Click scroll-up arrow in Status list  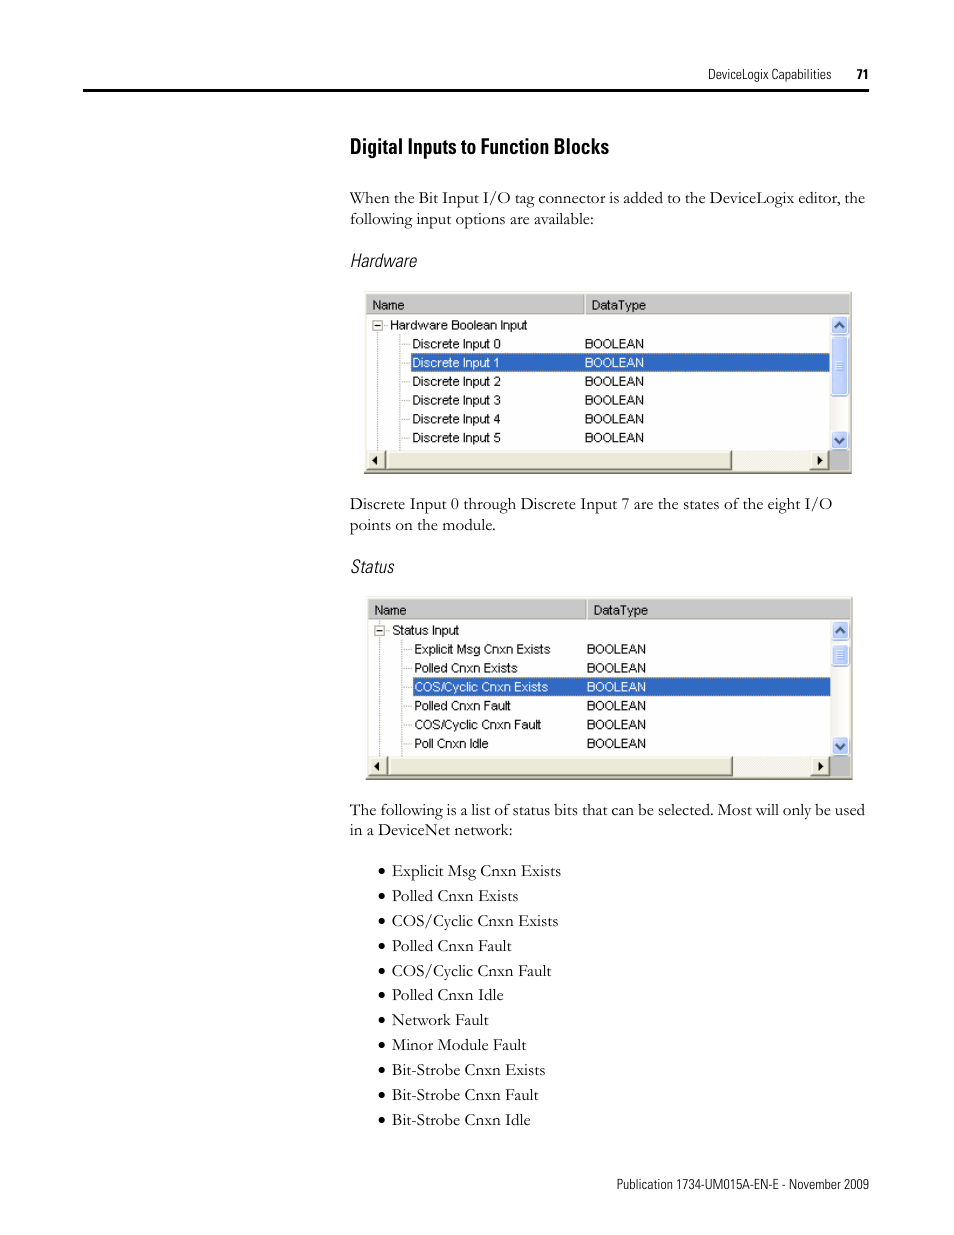(840, 630)
